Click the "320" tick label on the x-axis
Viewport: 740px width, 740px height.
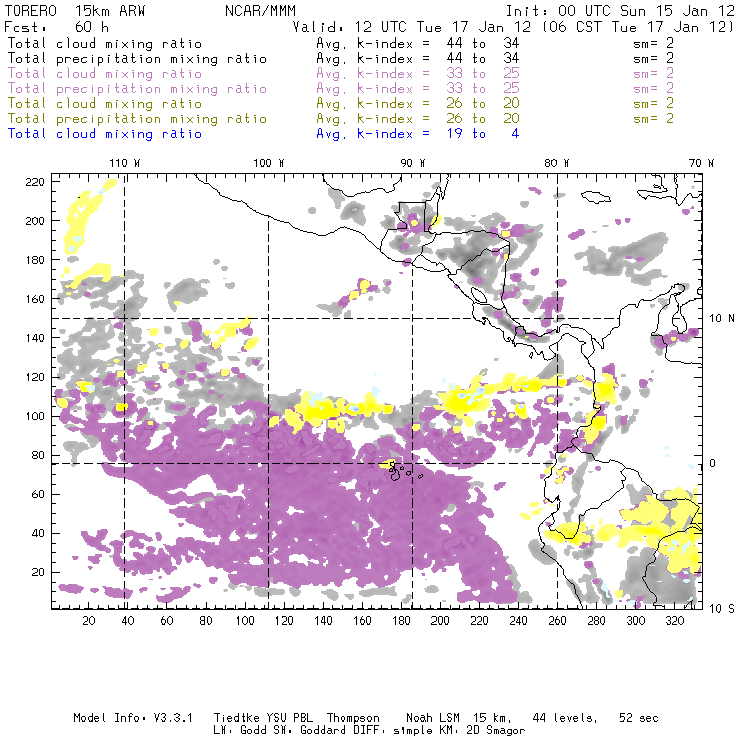674,621
